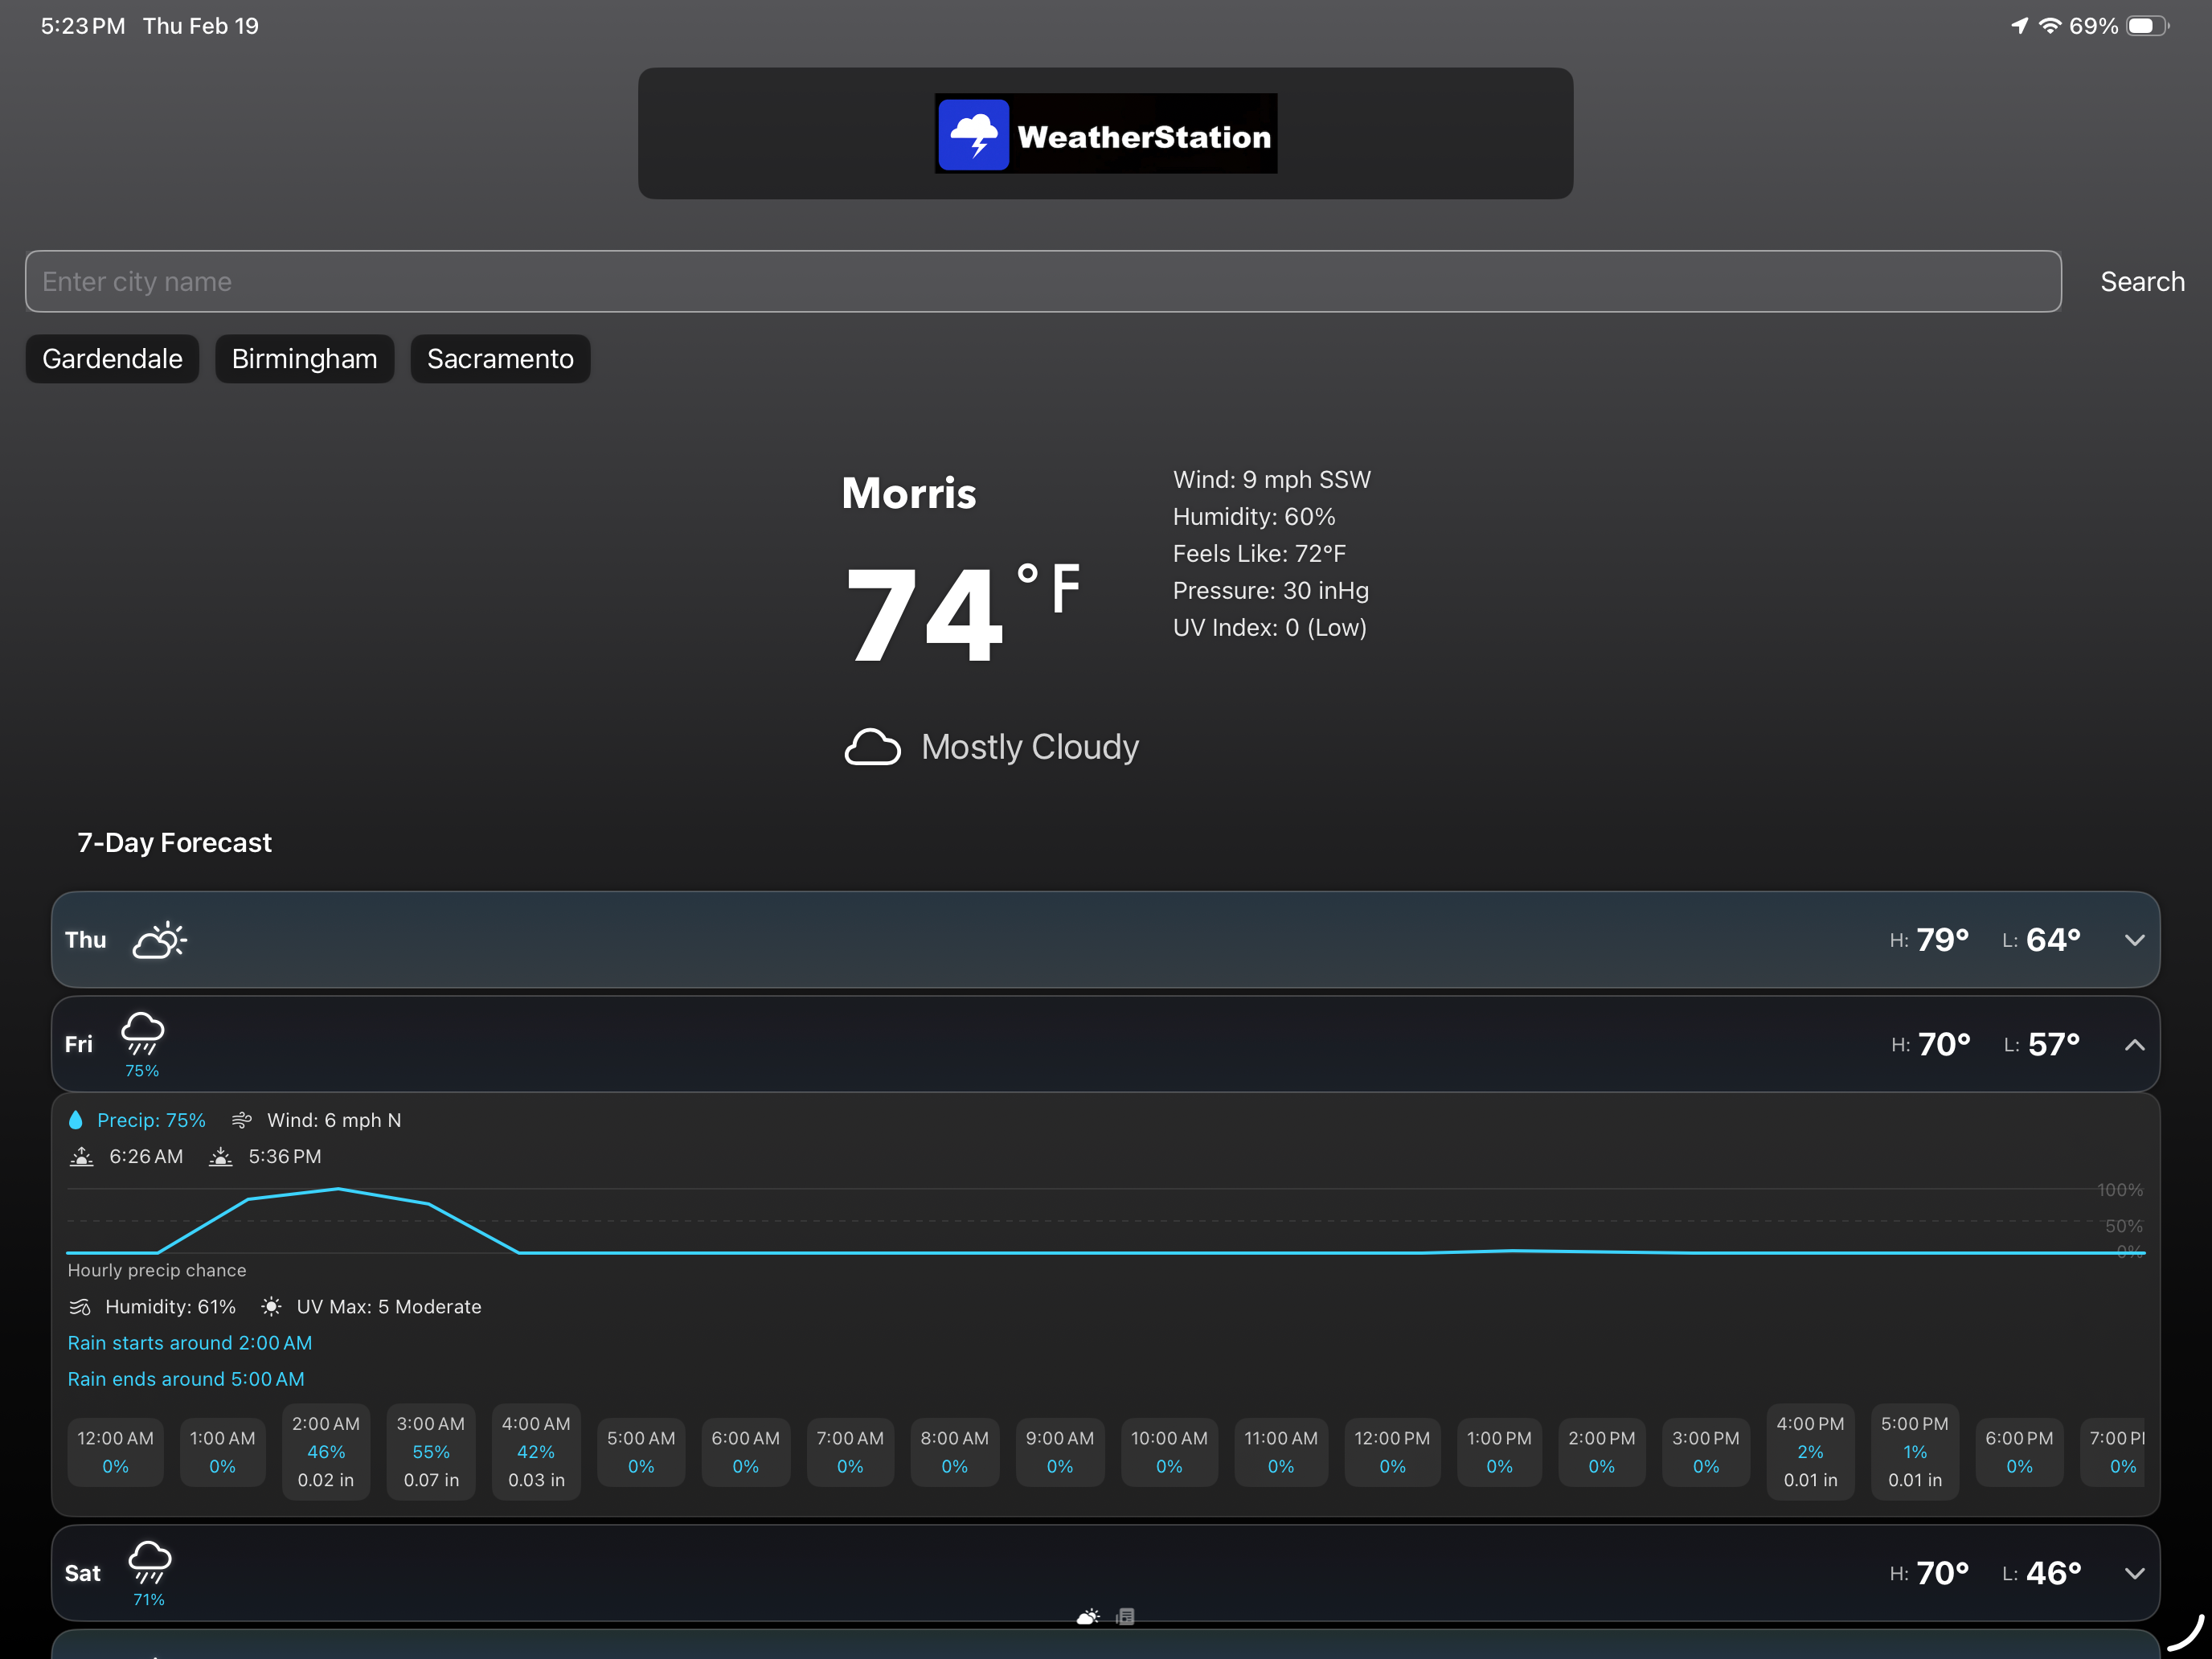Tap the WeatherStation logo icon
This screenshot has height=1659, width=2212.
(x=973, y=135)
